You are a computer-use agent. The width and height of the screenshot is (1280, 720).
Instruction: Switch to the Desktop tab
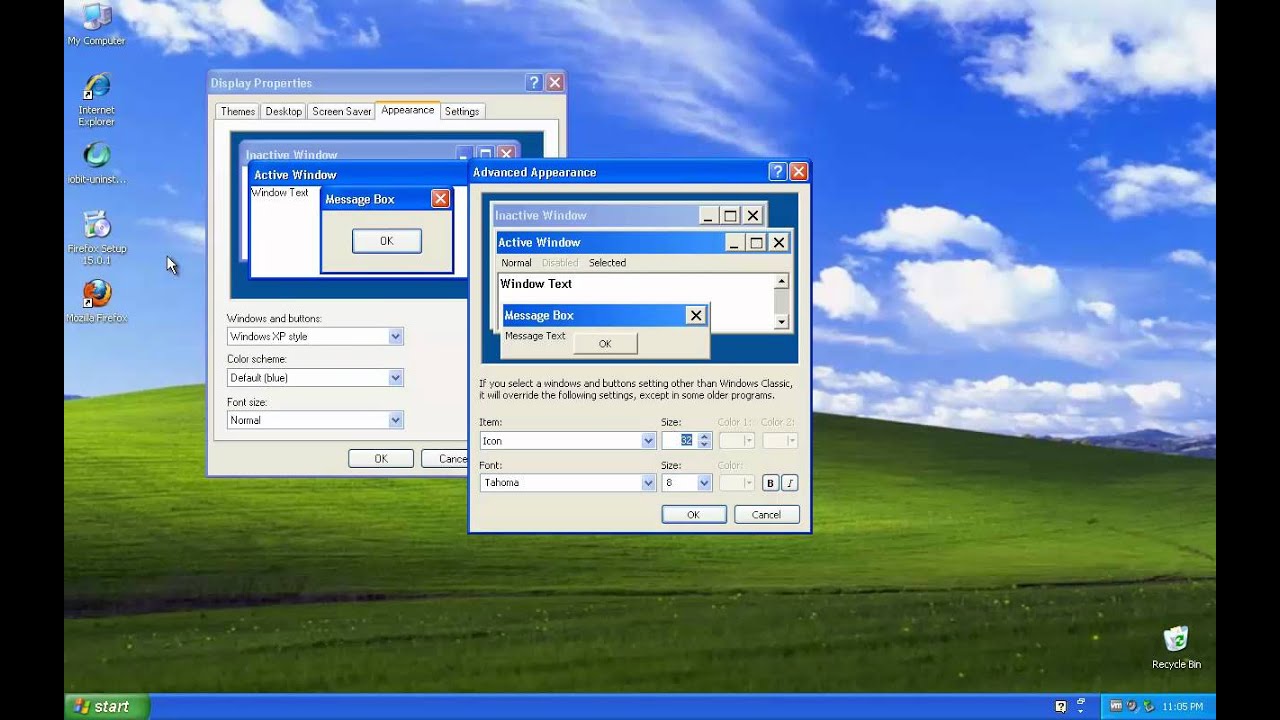point(284,112)
